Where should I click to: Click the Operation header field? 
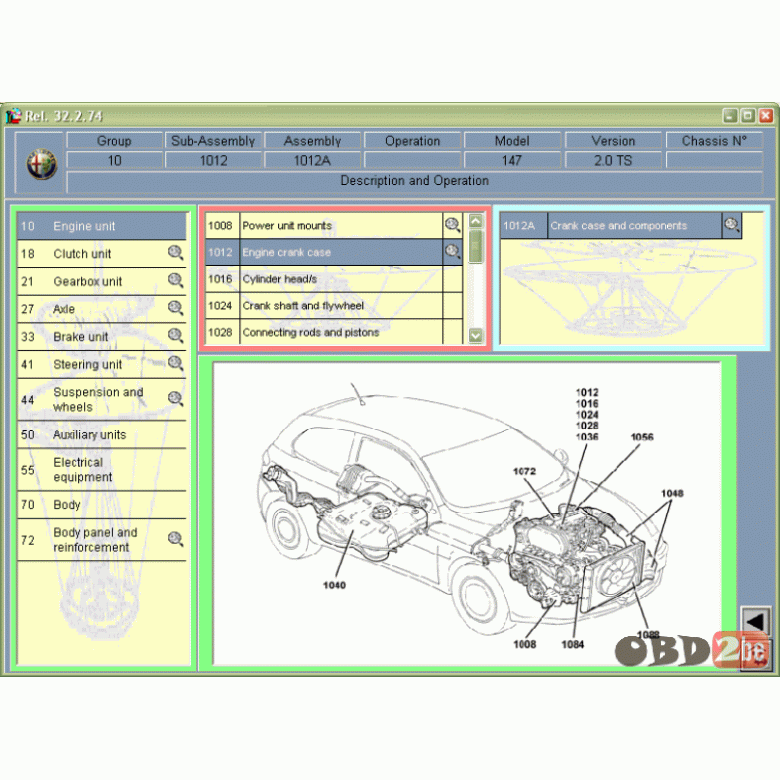(x=412, y=141)
